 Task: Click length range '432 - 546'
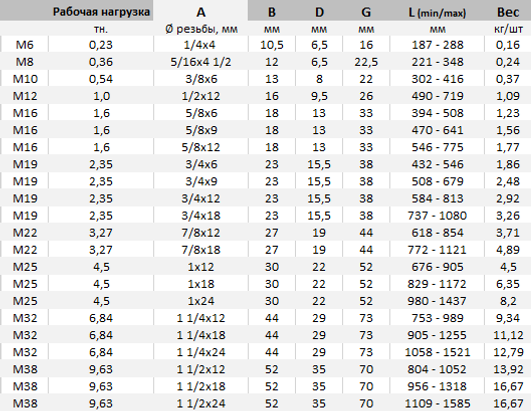point(437,164)
